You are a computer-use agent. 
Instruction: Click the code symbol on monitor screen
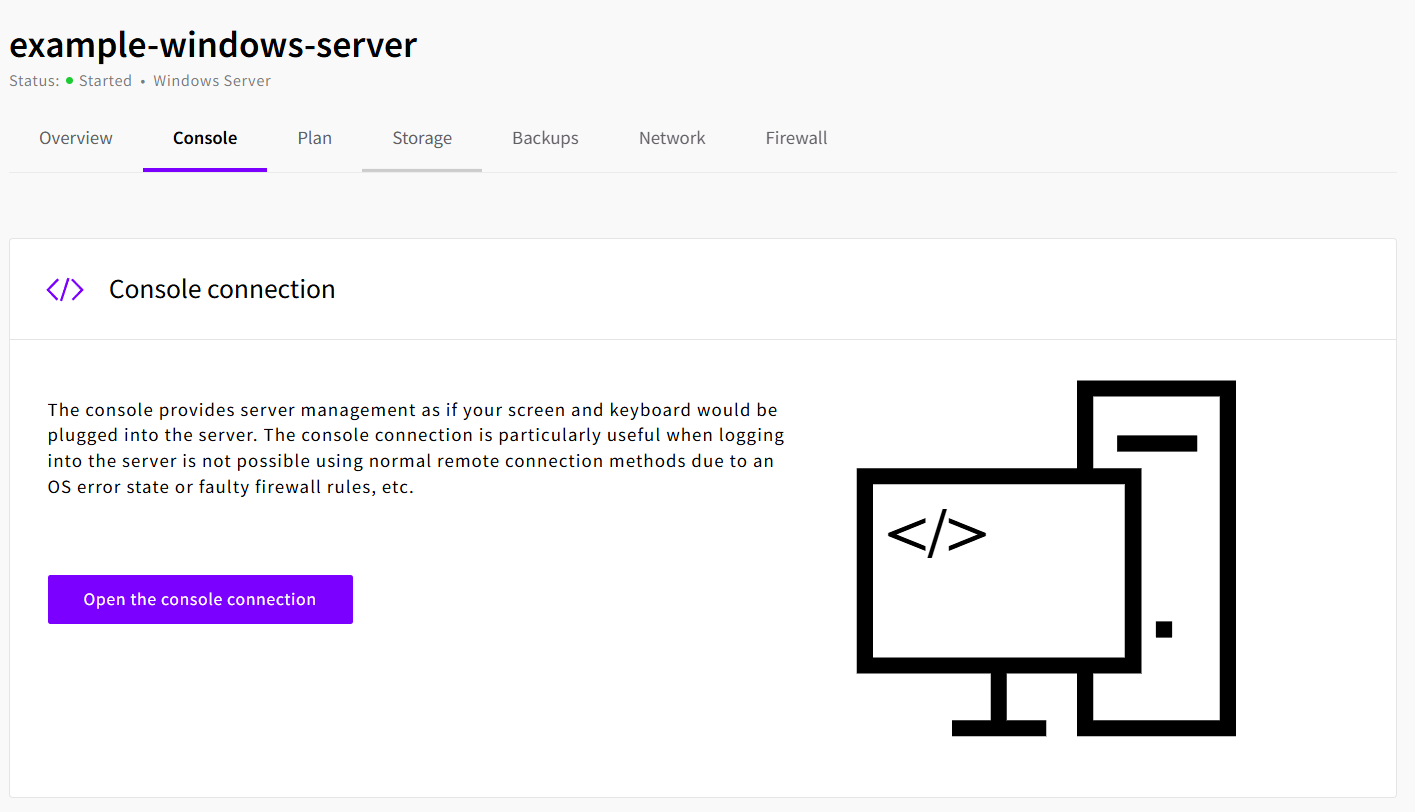tap(936, 535)
